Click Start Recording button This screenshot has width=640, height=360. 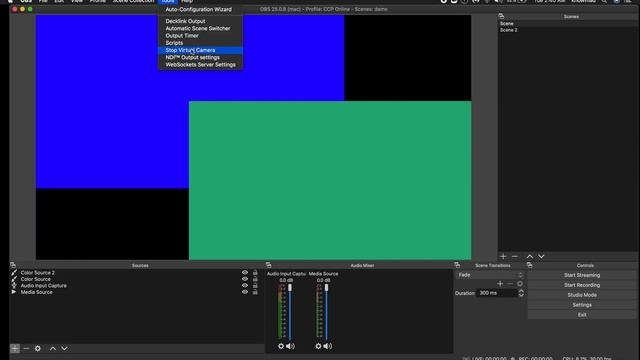click(x=582, y=285)
